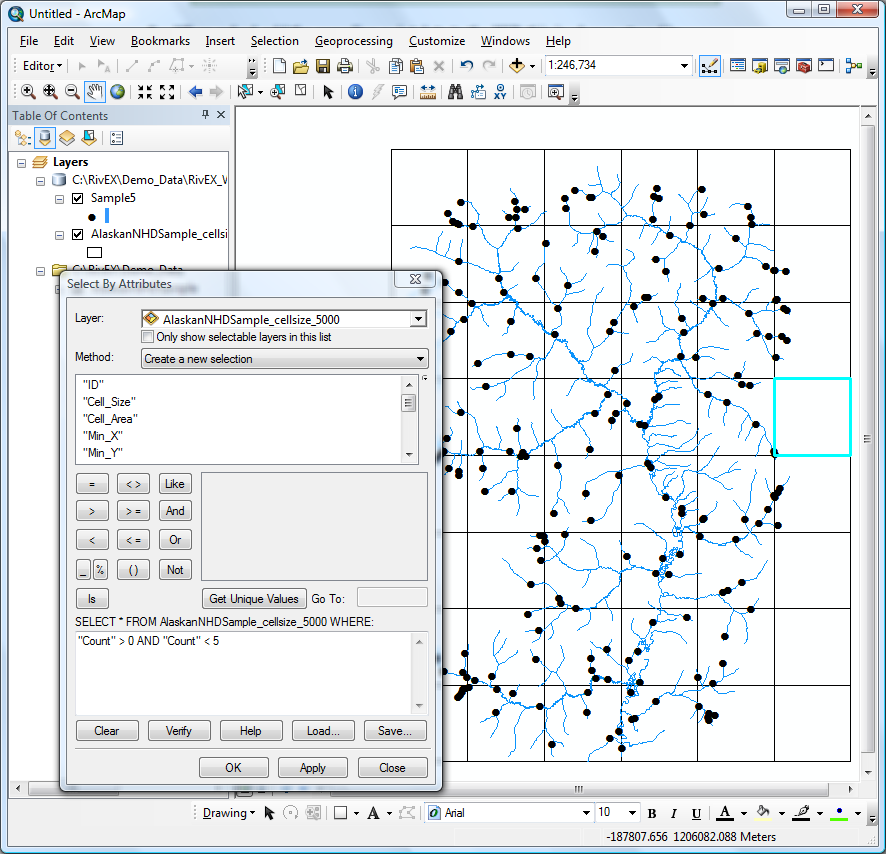The image size is (886, 854).
Task: Open the ModelBuilder window icon
Action: pyautogui.click(x=853, y=66)
